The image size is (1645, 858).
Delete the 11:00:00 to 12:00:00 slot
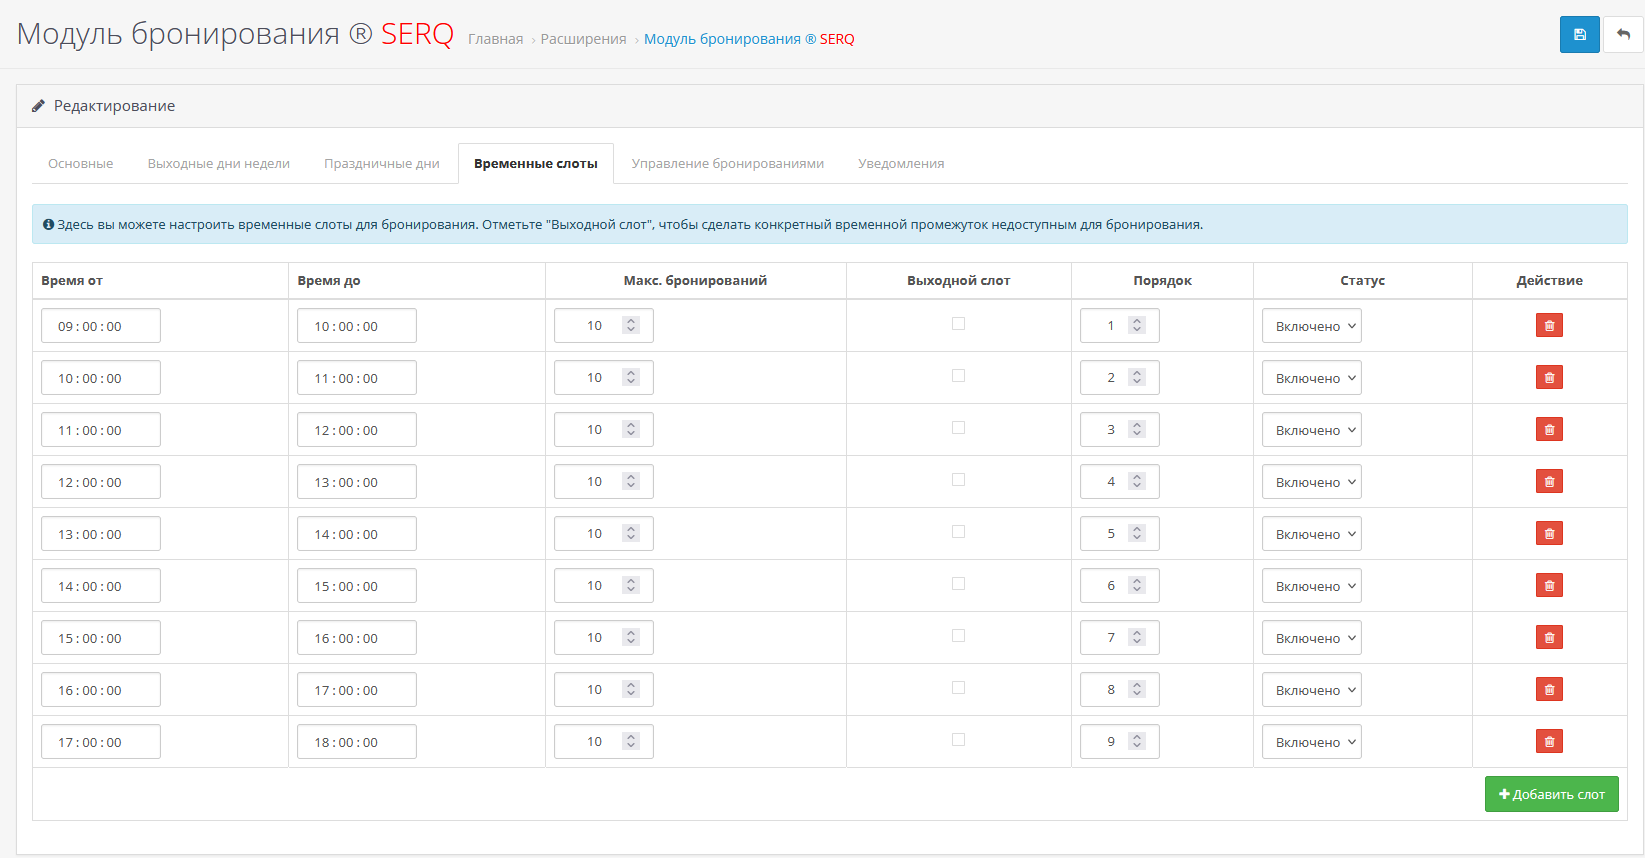(x=1549, y=430)
